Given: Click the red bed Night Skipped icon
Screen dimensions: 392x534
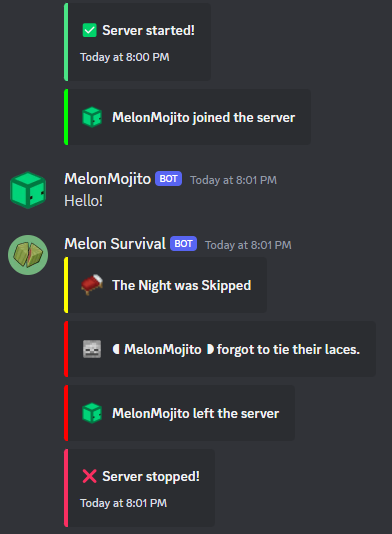Looking at the screenshot, I should coord(92,285).
